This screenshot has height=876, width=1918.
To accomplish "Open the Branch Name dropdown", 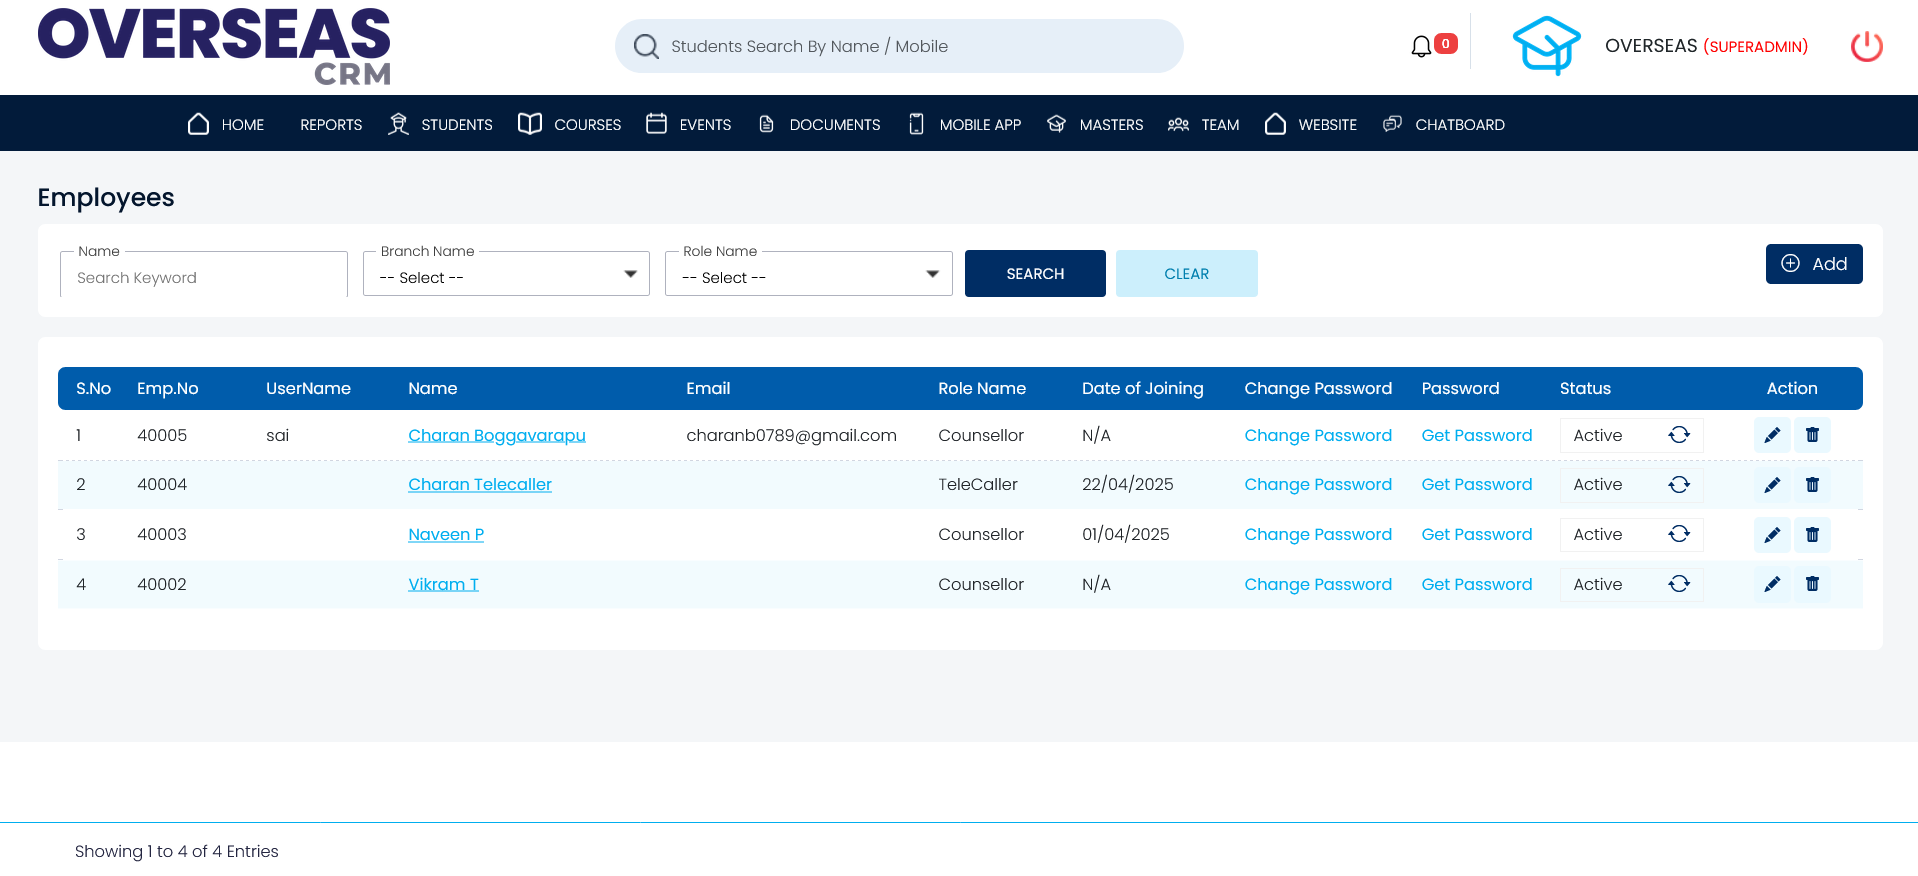I will pos(507,275).
